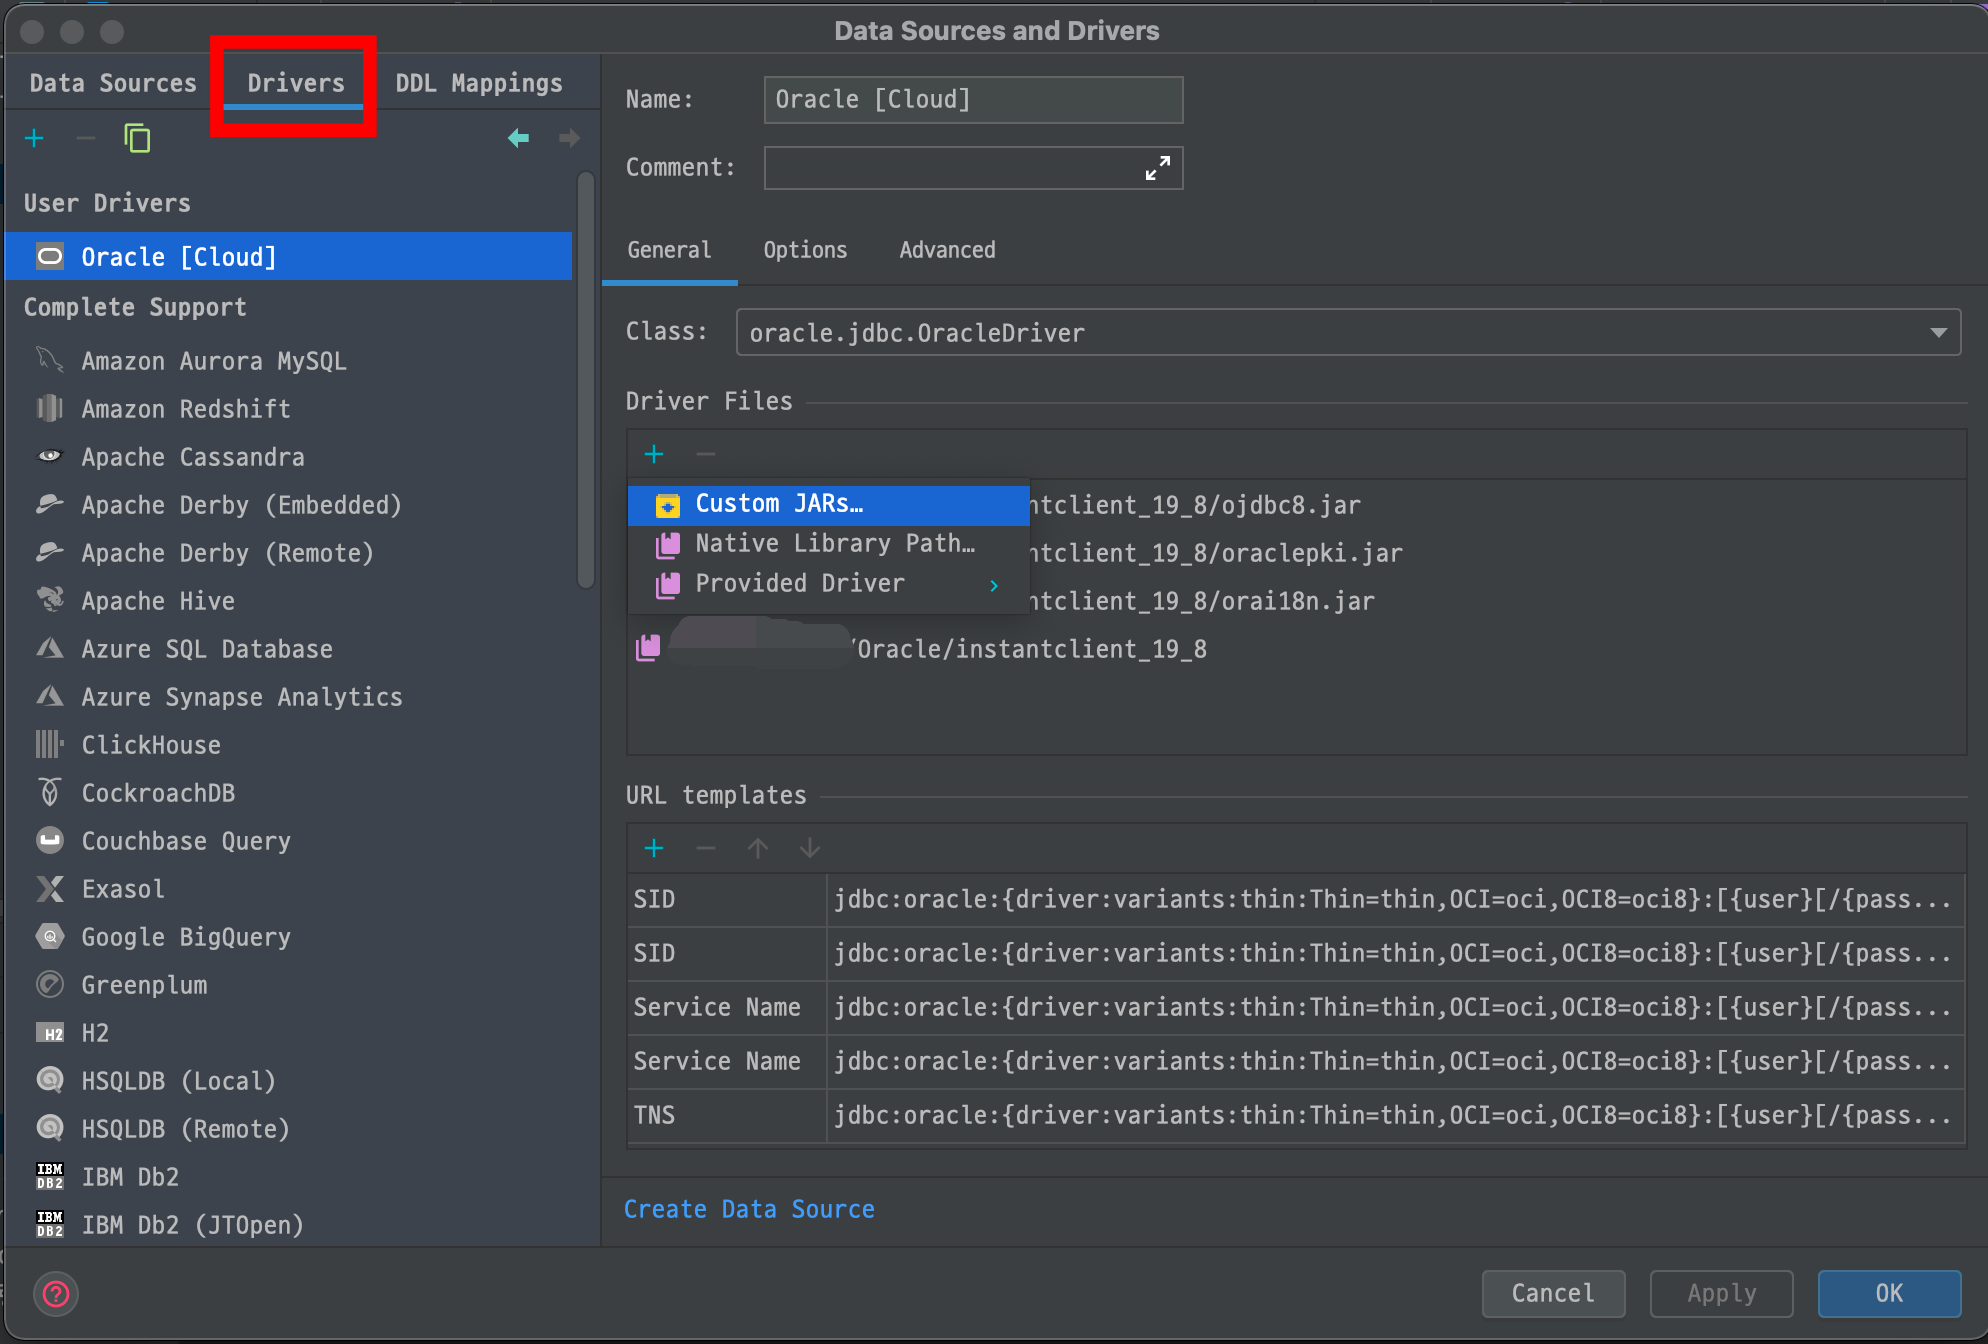1988x1344 pixels.
Task: Duplicate the selected driver with the copy icon
Action: [137, 138]
